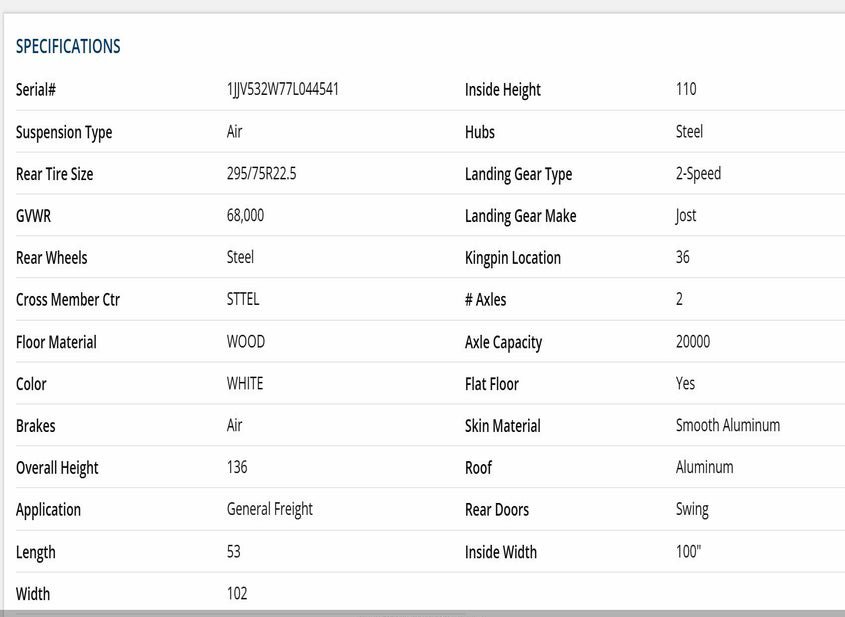Select the Landing Gear Make value Jost
This screenshot has width=845, height=617.
tap(686, 215)
